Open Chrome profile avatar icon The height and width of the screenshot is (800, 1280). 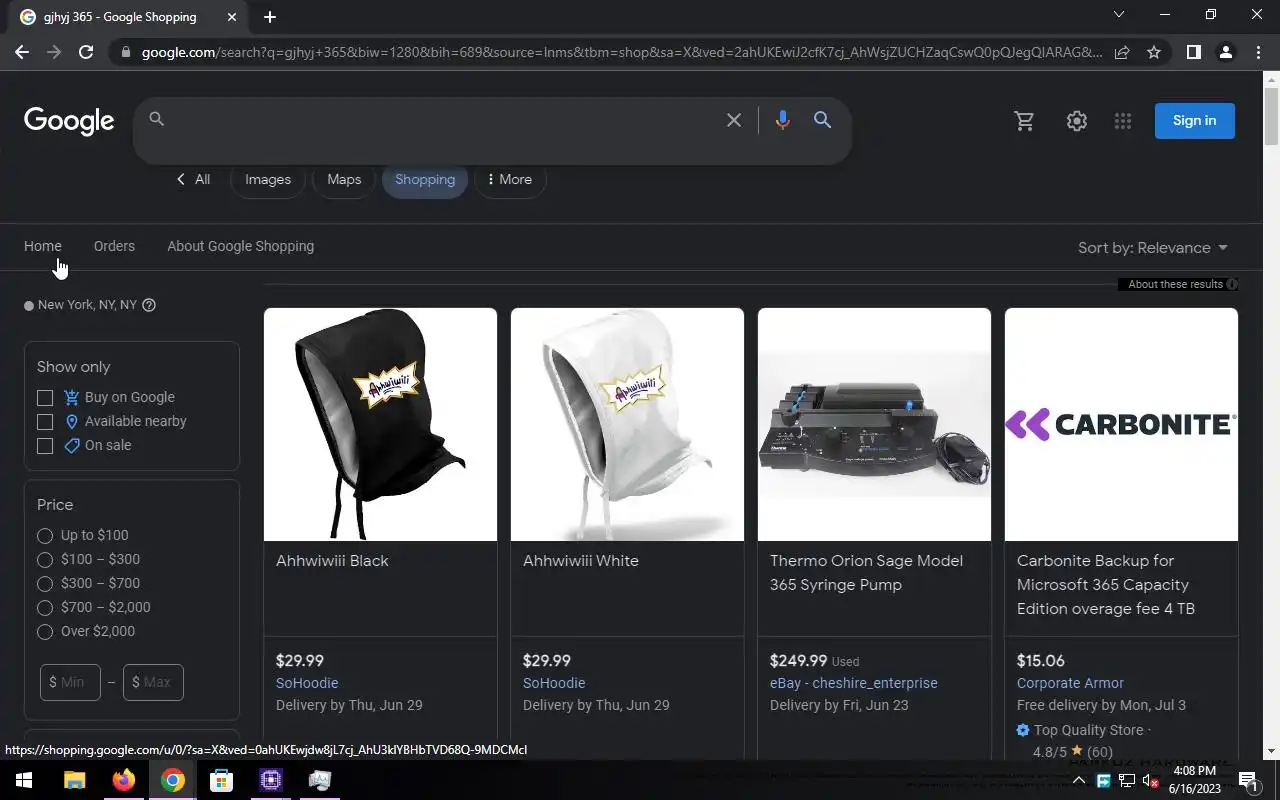click(x=1225, y=52)
